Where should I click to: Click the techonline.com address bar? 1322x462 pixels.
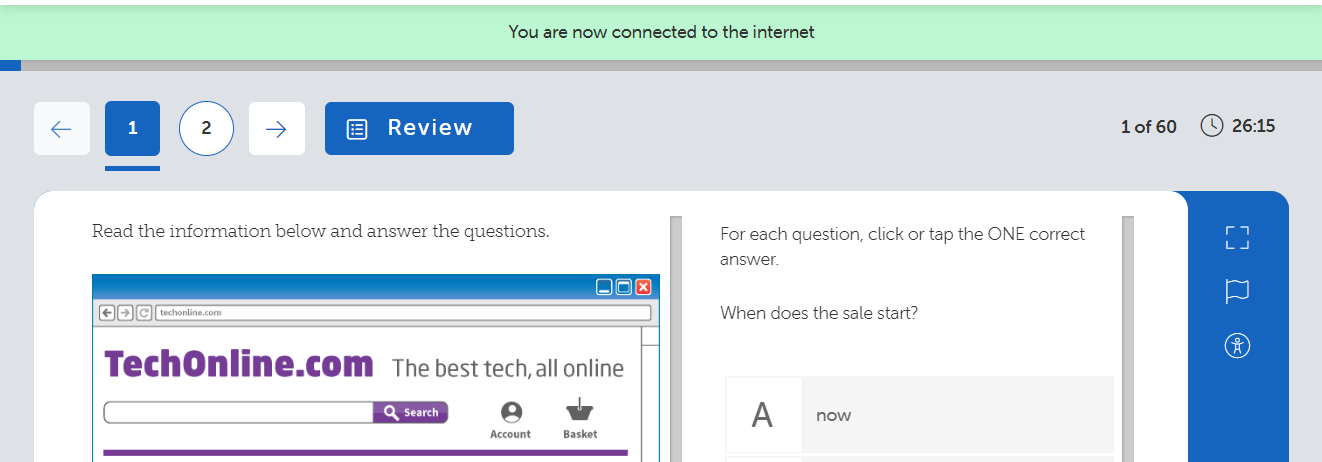click(x=403, y=313)
